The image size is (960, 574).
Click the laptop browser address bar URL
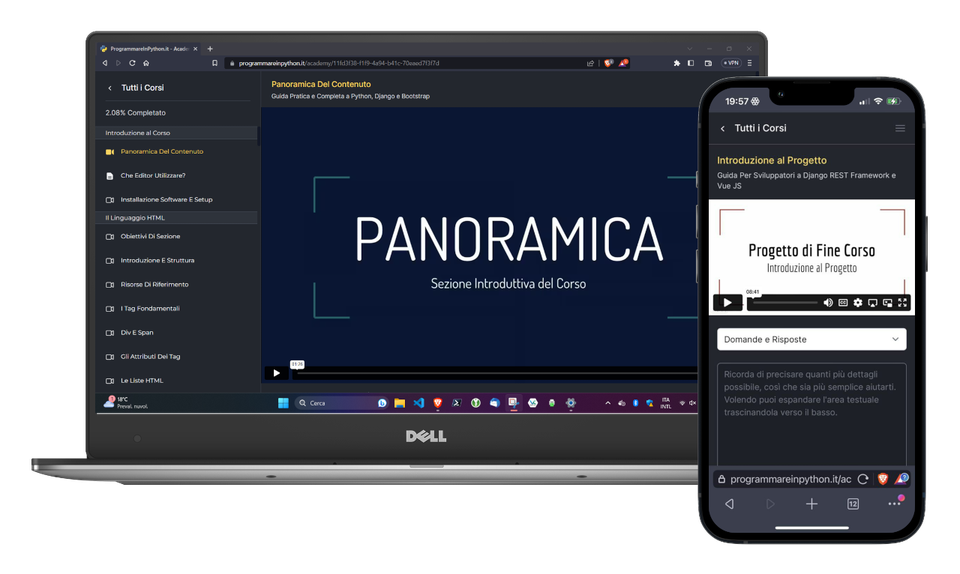[339, 63]
